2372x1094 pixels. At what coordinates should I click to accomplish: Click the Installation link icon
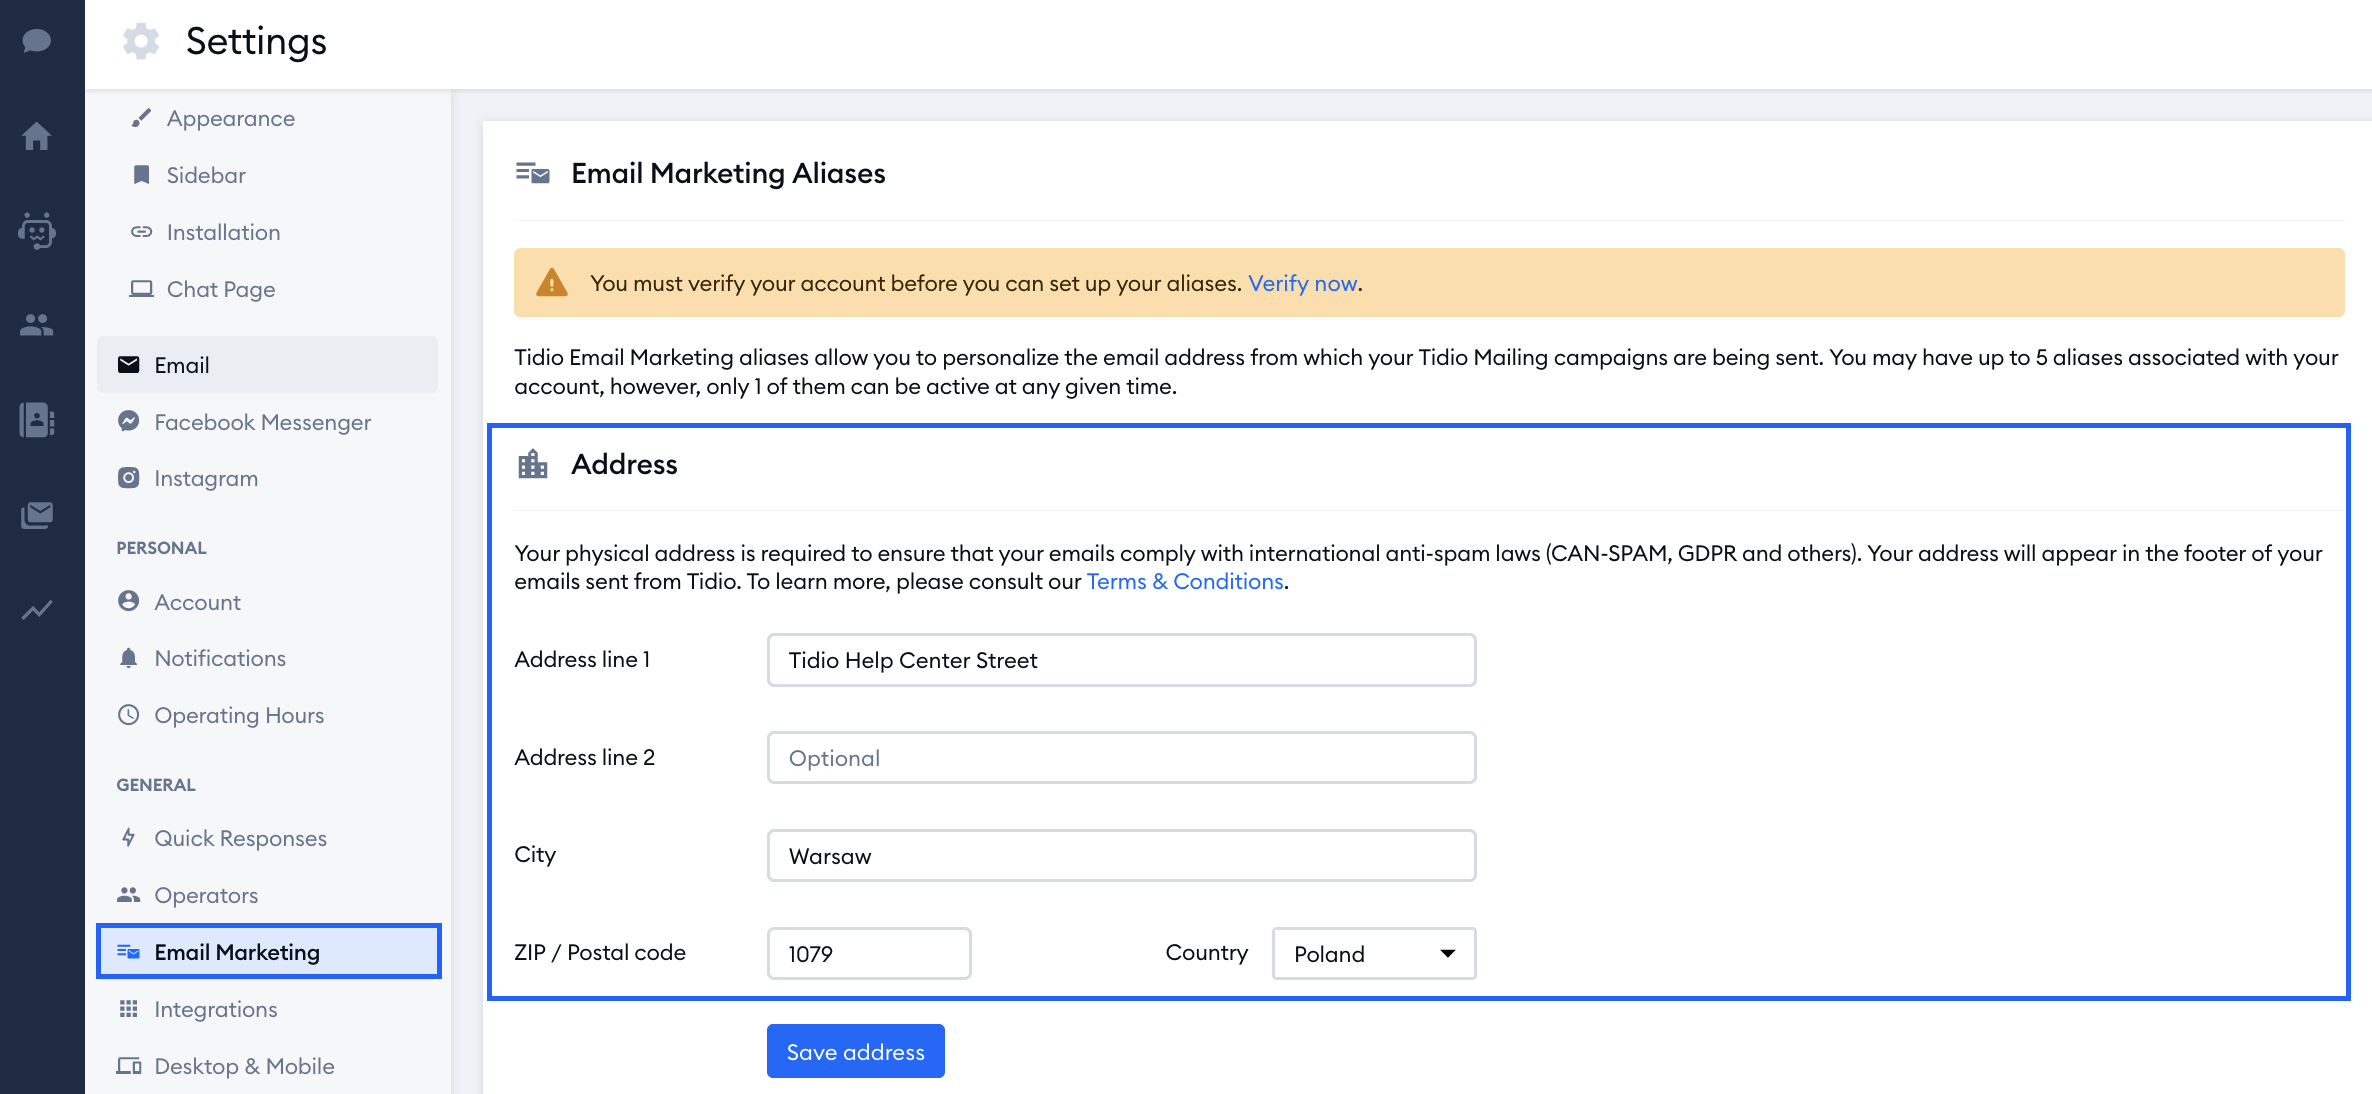(141, 232)
